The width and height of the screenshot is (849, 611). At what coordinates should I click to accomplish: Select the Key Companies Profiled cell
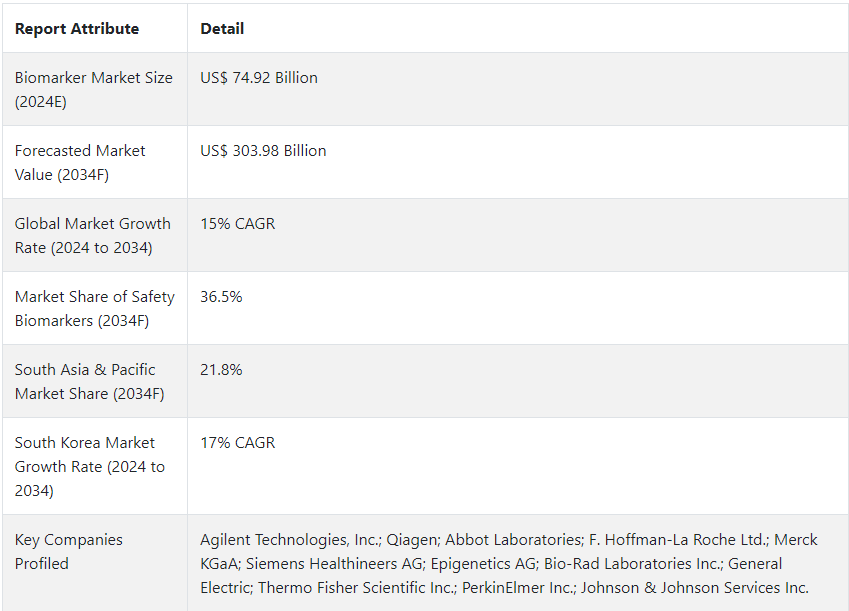[69, 551]
